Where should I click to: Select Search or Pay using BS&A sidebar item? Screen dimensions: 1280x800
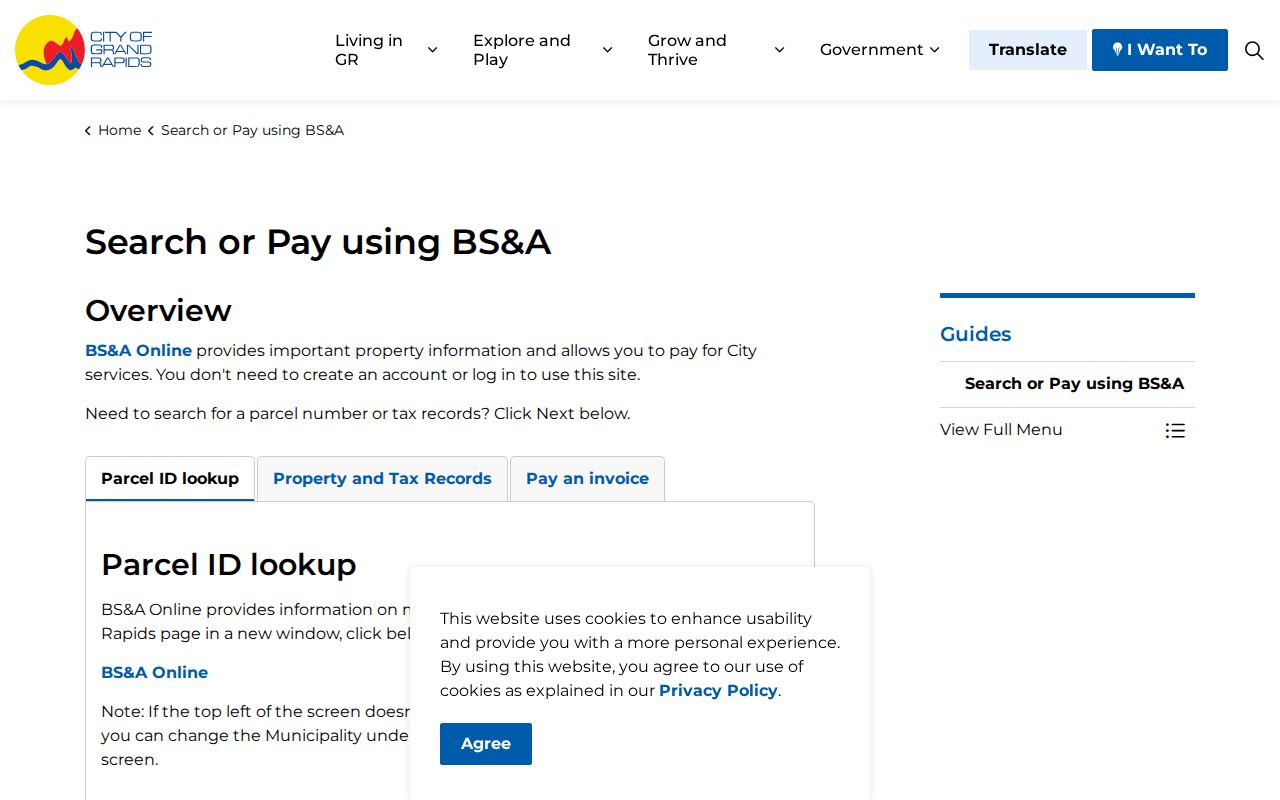click(x=1074, y=384)
